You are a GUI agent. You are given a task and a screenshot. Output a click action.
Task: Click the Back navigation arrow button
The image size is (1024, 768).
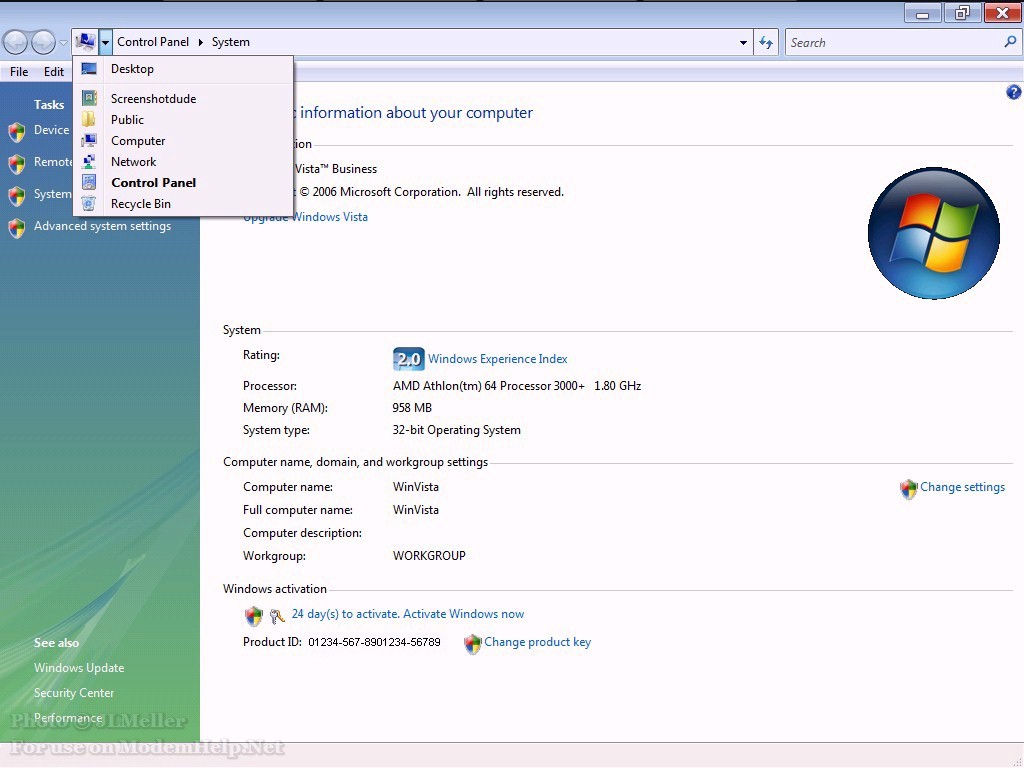click(x=16, y=43)
